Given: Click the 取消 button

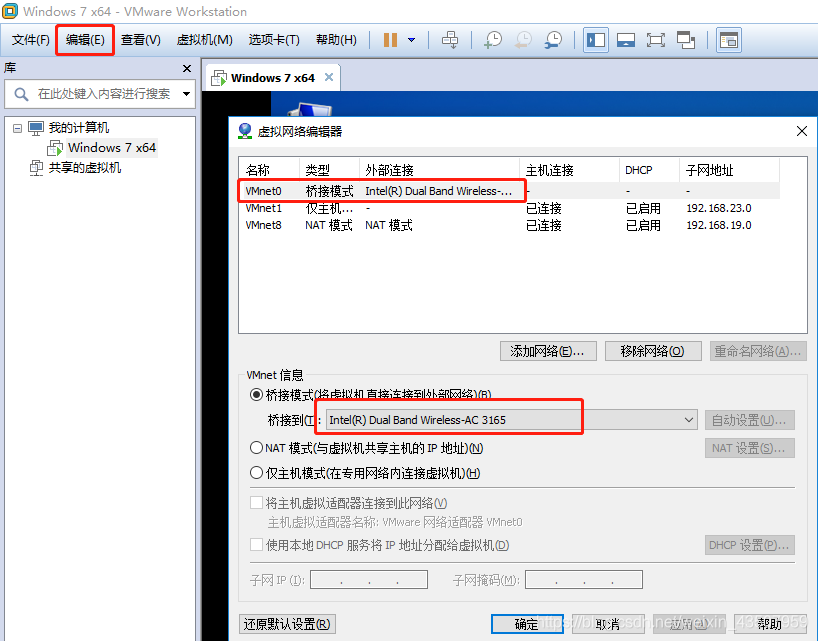Looking at the screenshot, I should tap(608, 624).
